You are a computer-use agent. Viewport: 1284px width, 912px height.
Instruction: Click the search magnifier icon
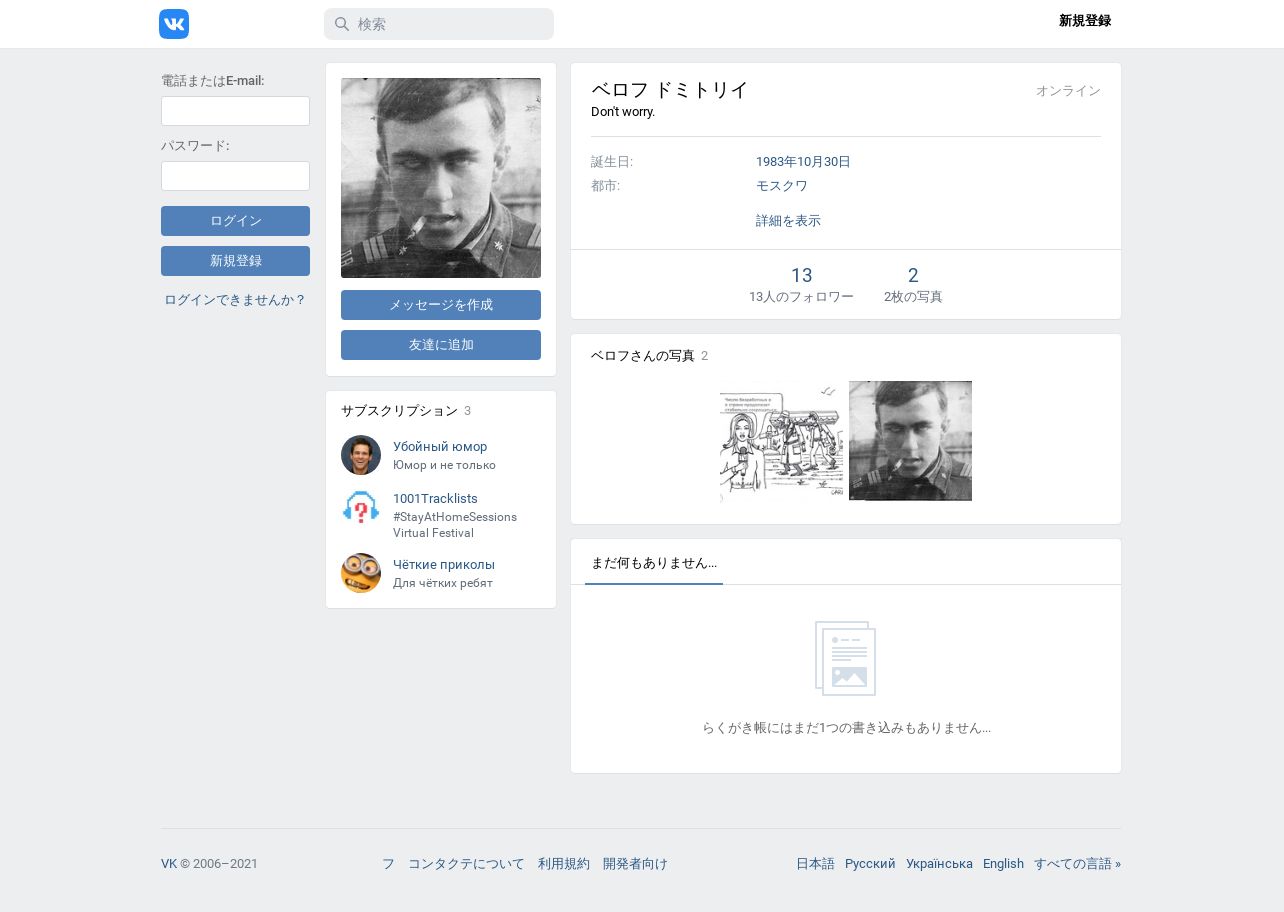click(342, 24)
